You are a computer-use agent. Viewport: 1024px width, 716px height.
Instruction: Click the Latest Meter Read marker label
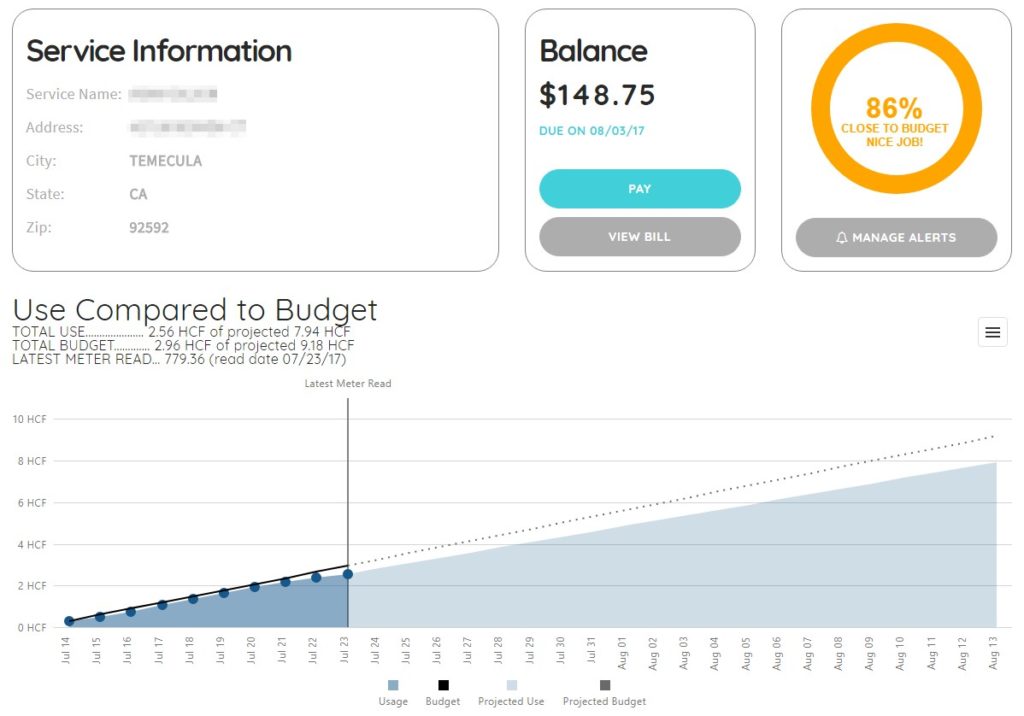[348, 383]
